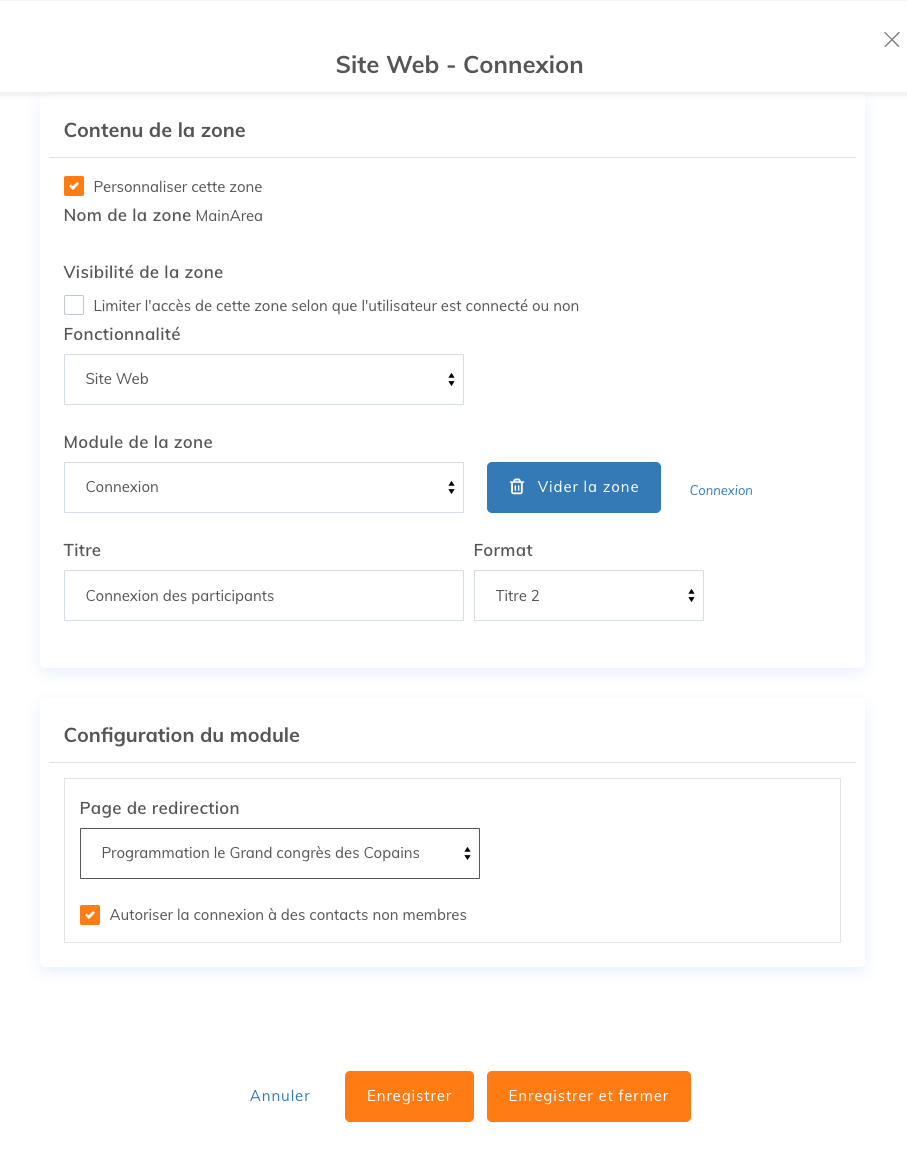Click the Contenu de la zone section heading
The image size is (907, 1152).
click(154, 131)
